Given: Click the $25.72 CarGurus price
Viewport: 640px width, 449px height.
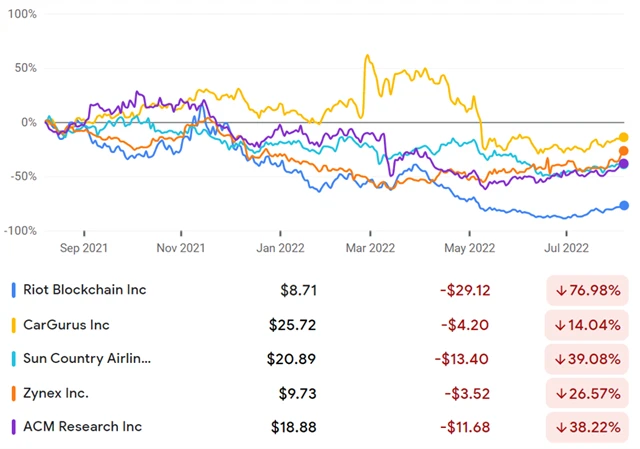Looking at the screenshot, I should pyautogui.click(x=293, y=324).
